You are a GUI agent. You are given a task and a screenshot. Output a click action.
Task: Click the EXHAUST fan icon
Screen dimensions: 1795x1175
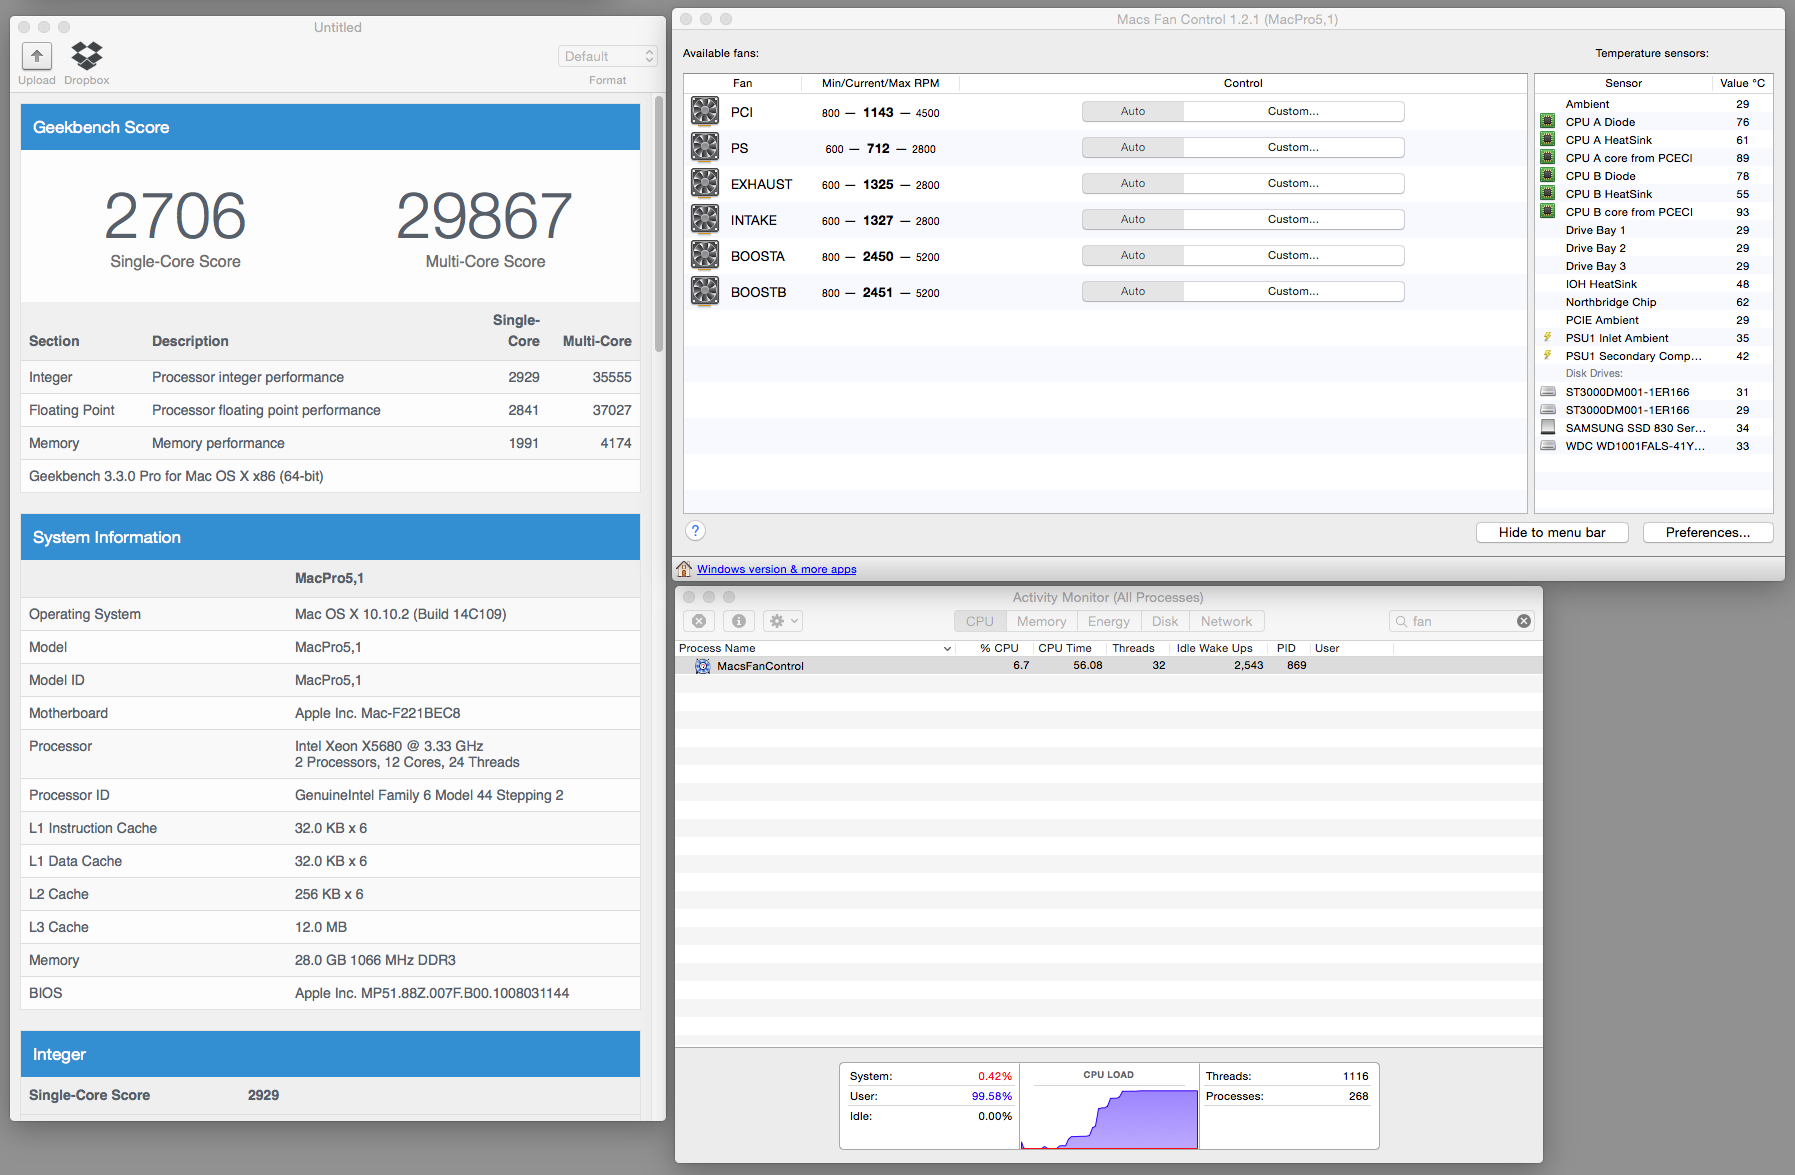[x=705, y=183]
